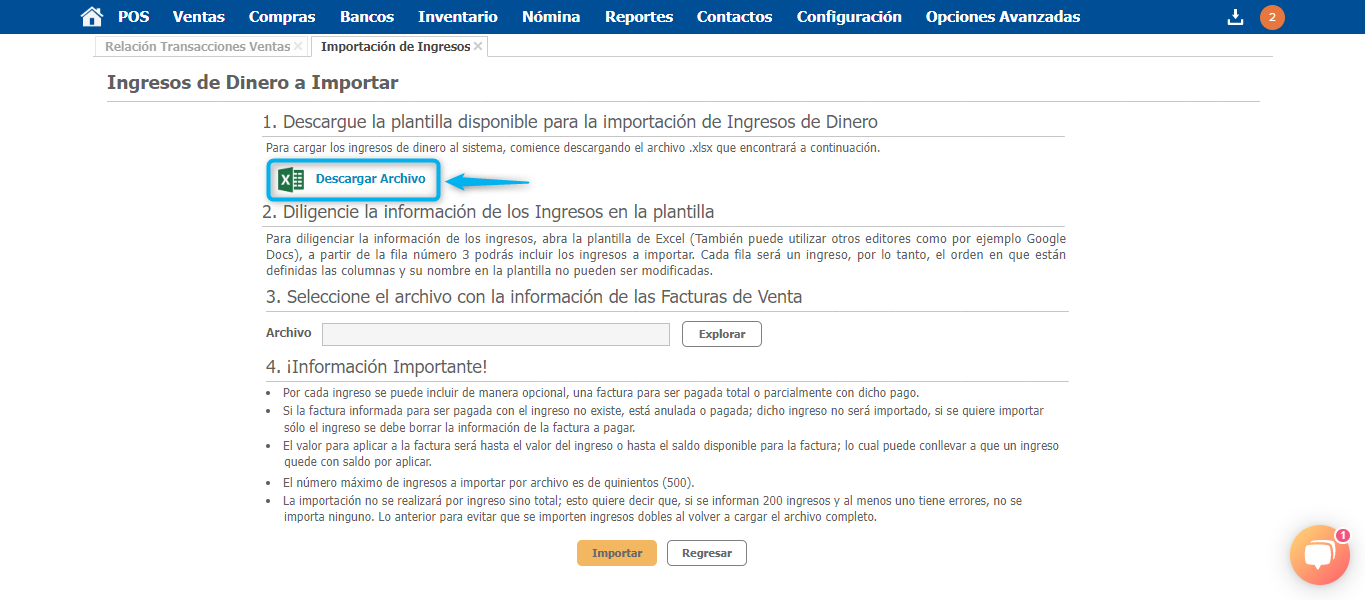Go to the home icon

(92, 17)
